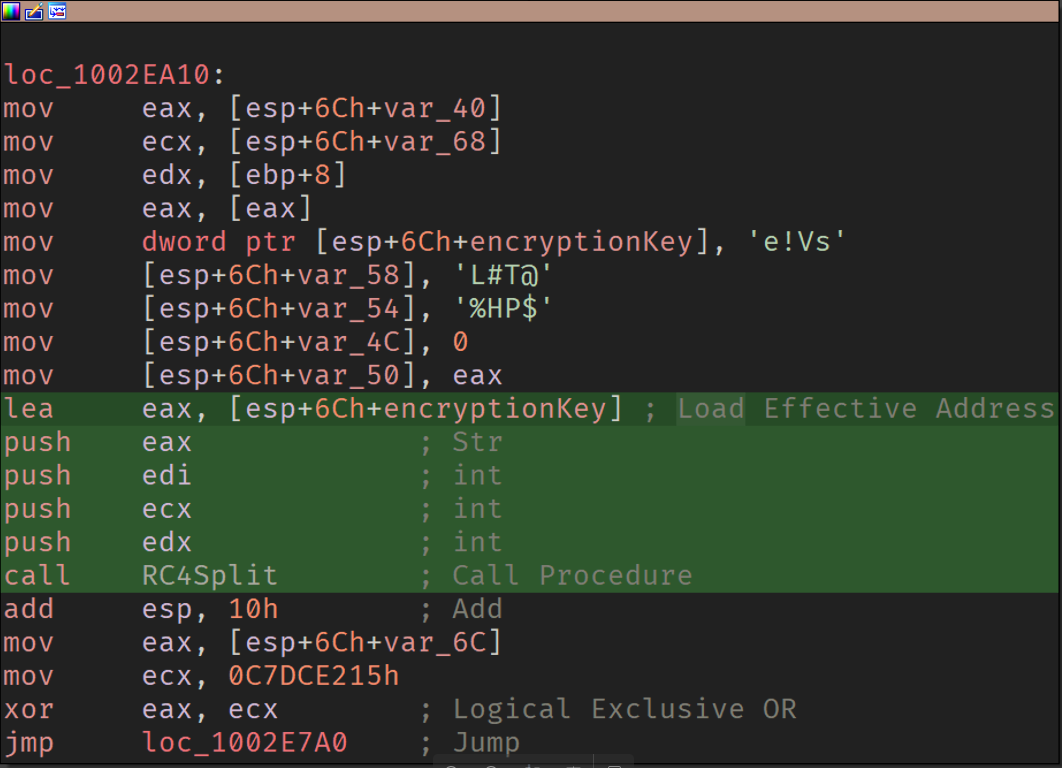Follow the RC4Split call target
This screenshot has width=1062, height=768.
209,575
